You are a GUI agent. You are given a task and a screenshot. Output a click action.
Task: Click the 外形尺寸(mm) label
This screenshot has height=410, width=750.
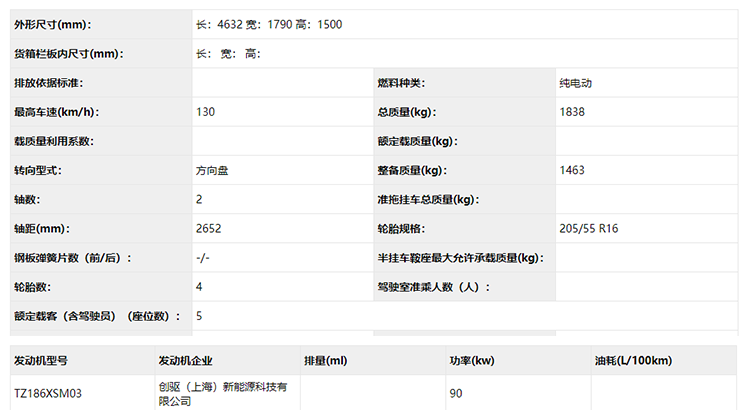coord(52,24)
